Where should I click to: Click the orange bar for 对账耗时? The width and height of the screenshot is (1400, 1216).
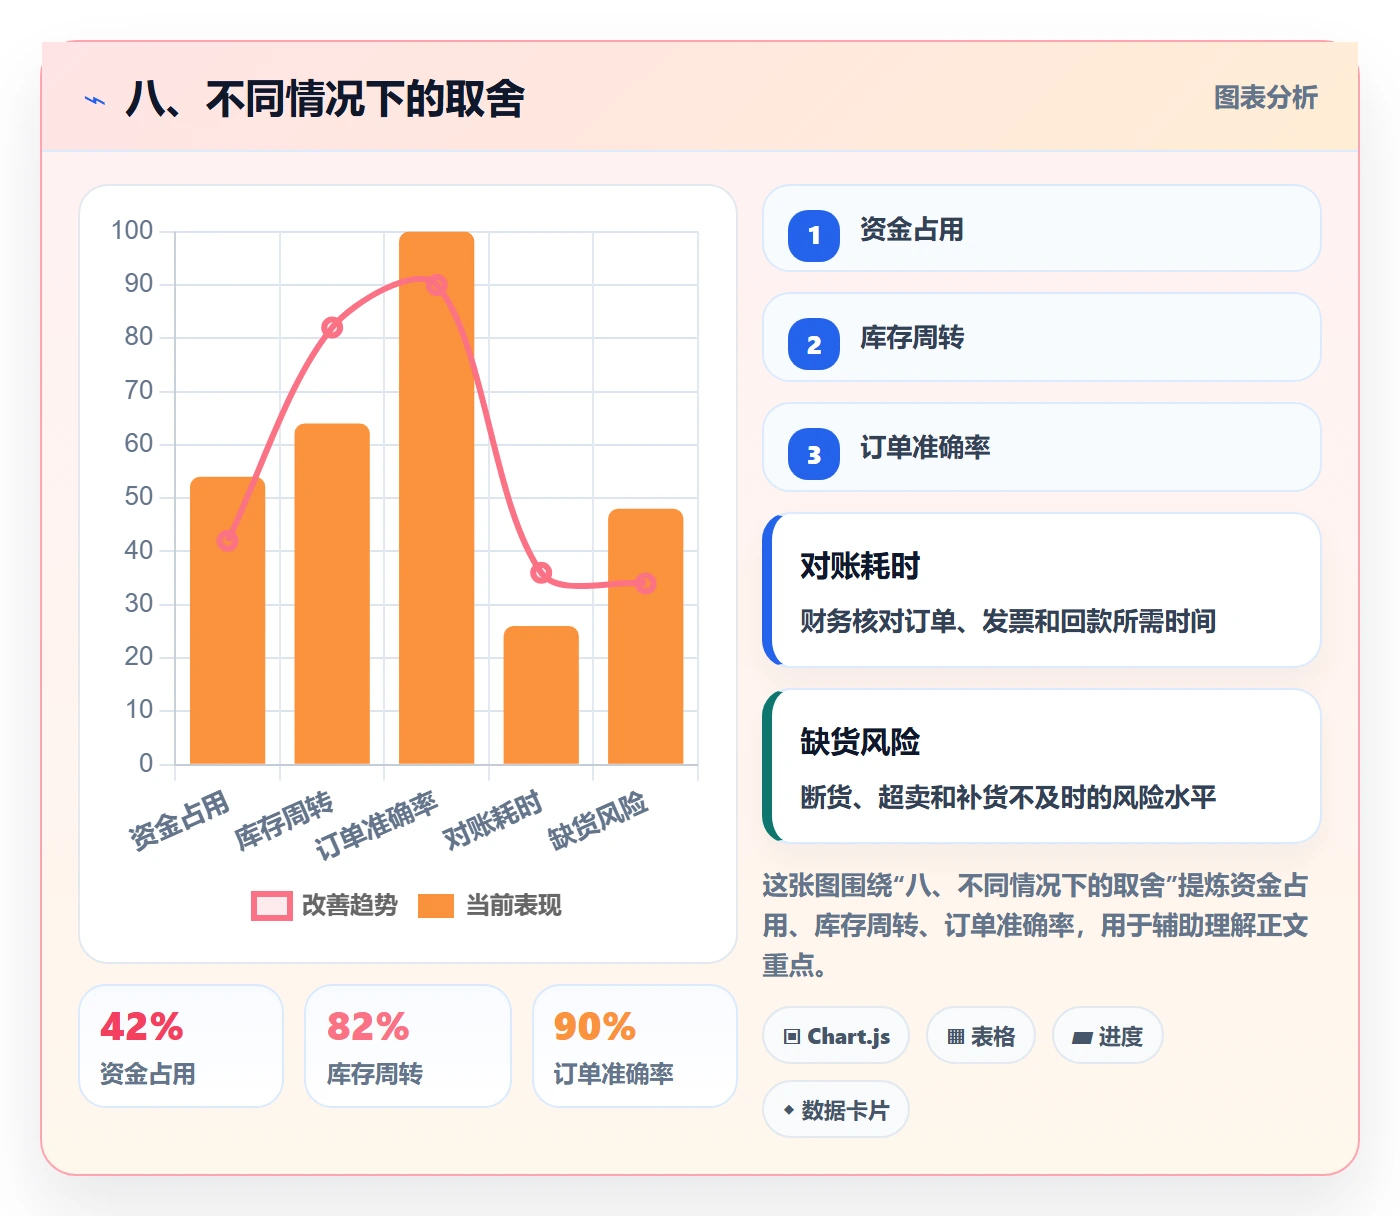pos(541,696)
